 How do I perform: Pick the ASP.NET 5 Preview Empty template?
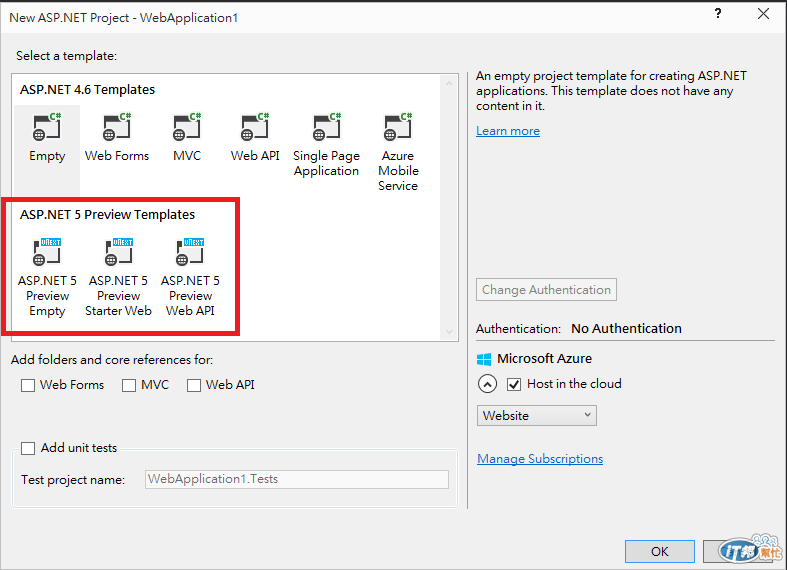(x=47, y=277)
